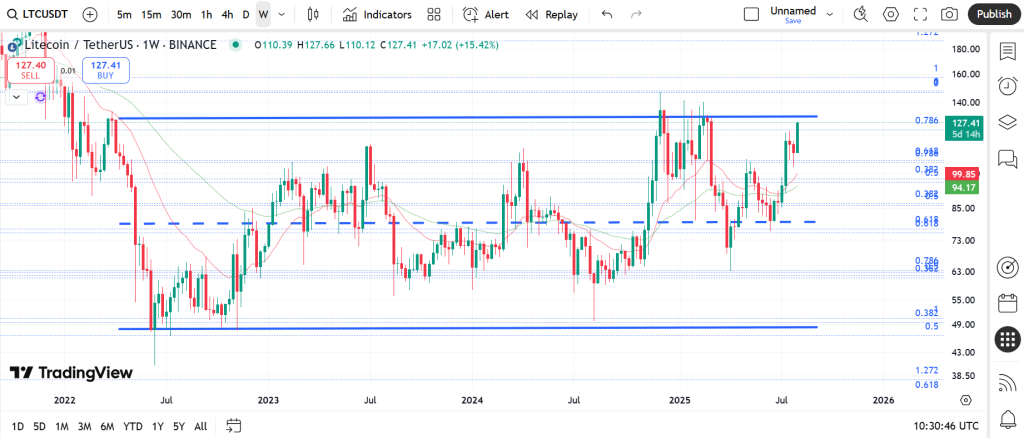Open the notifications broadcast icon
The height and width of the screenshot is (438, 1024).
tap(1008, 385)
